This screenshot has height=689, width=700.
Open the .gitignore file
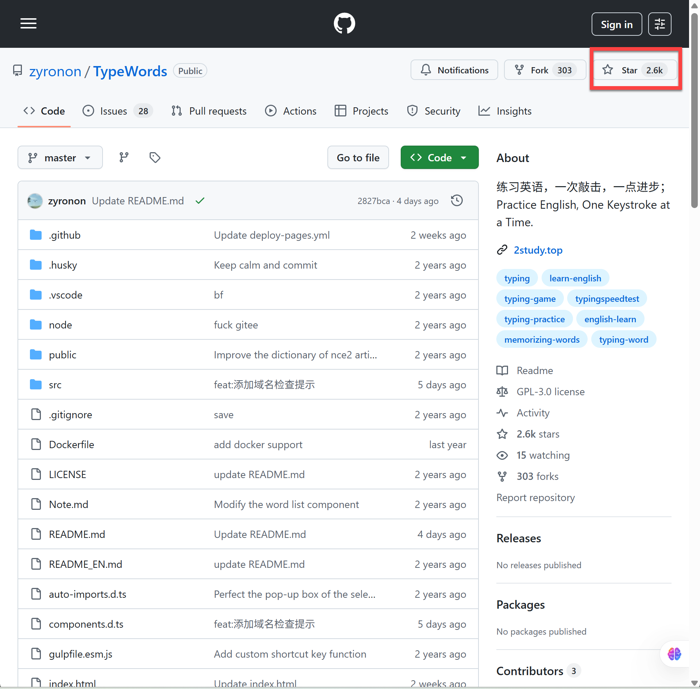(x=71, y=414)
